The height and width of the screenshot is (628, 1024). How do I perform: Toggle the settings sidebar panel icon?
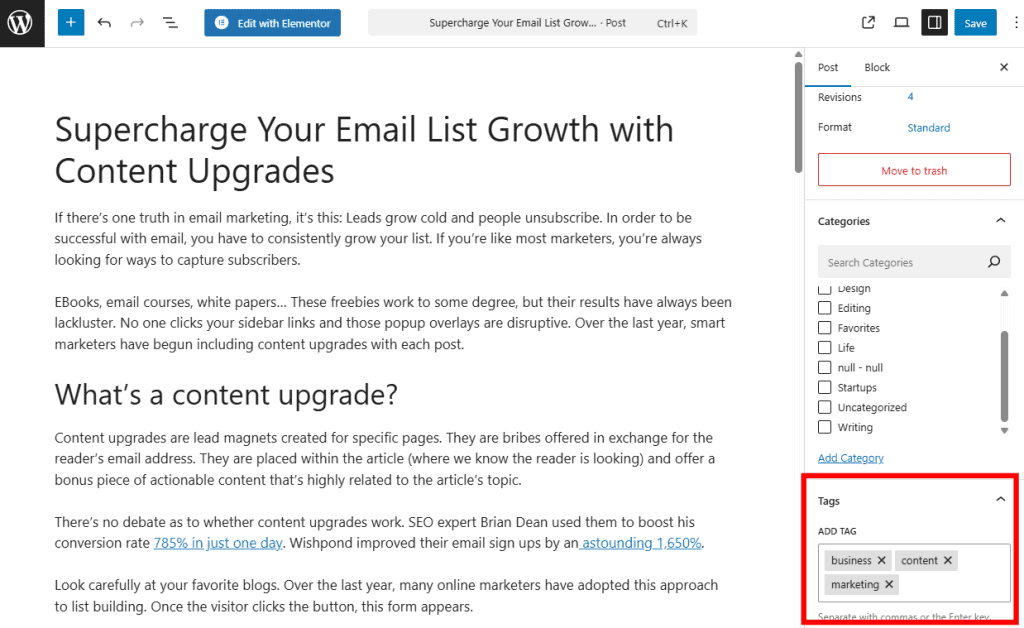[935, 23]
